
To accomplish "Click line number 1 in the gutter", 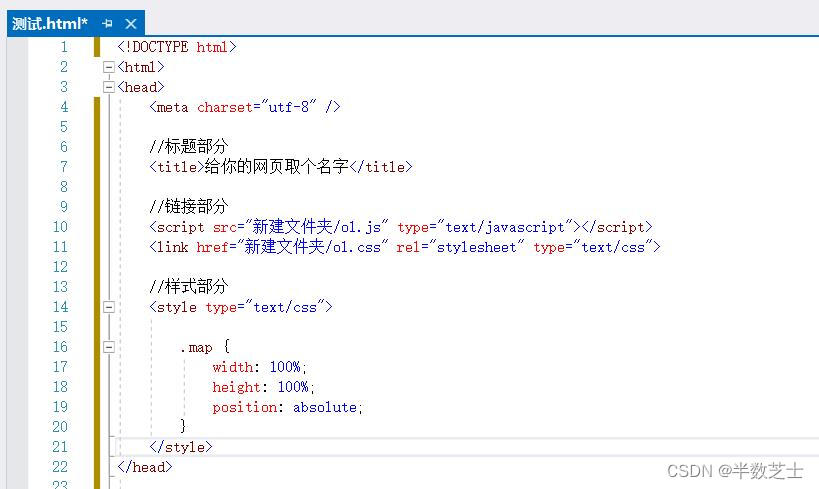I will coord(64,47).
